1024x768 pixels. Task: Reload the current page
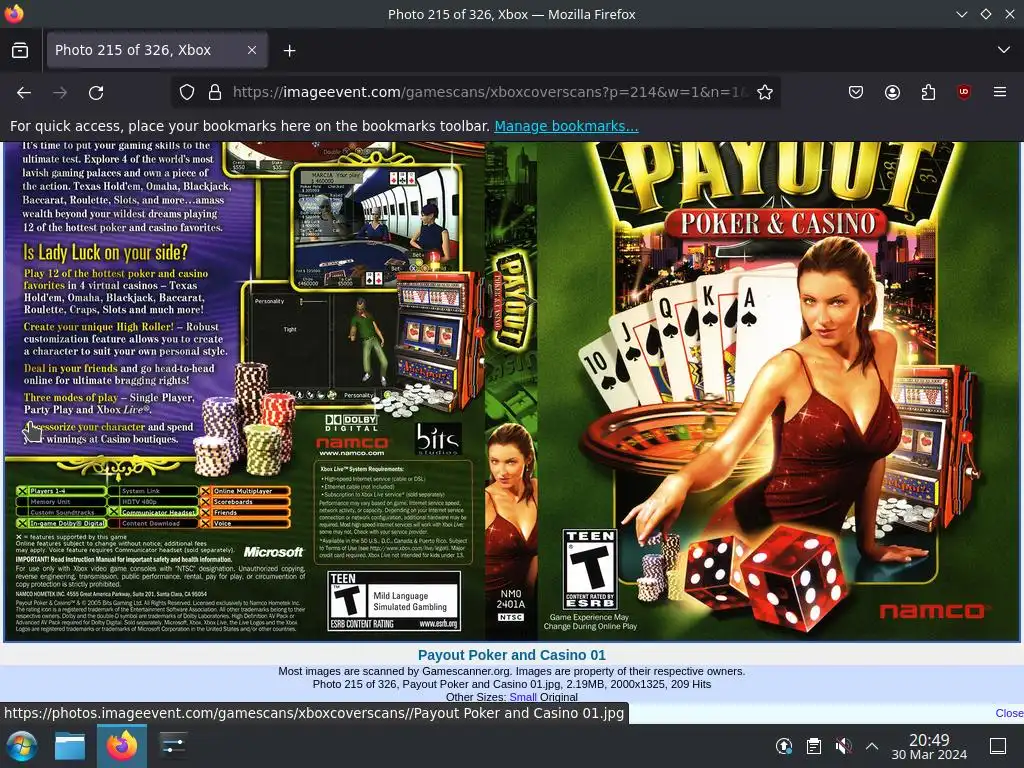pyautogui.click(x=96, y=93)
